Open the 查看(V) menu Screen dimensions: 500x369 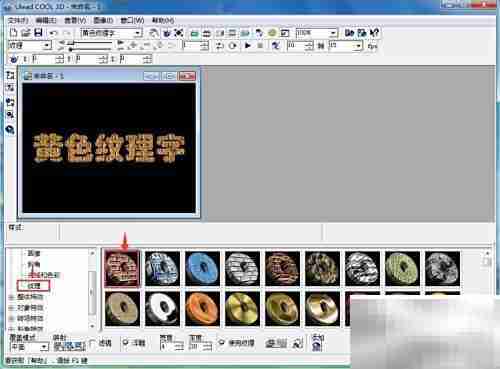click(x=75, y=20)
